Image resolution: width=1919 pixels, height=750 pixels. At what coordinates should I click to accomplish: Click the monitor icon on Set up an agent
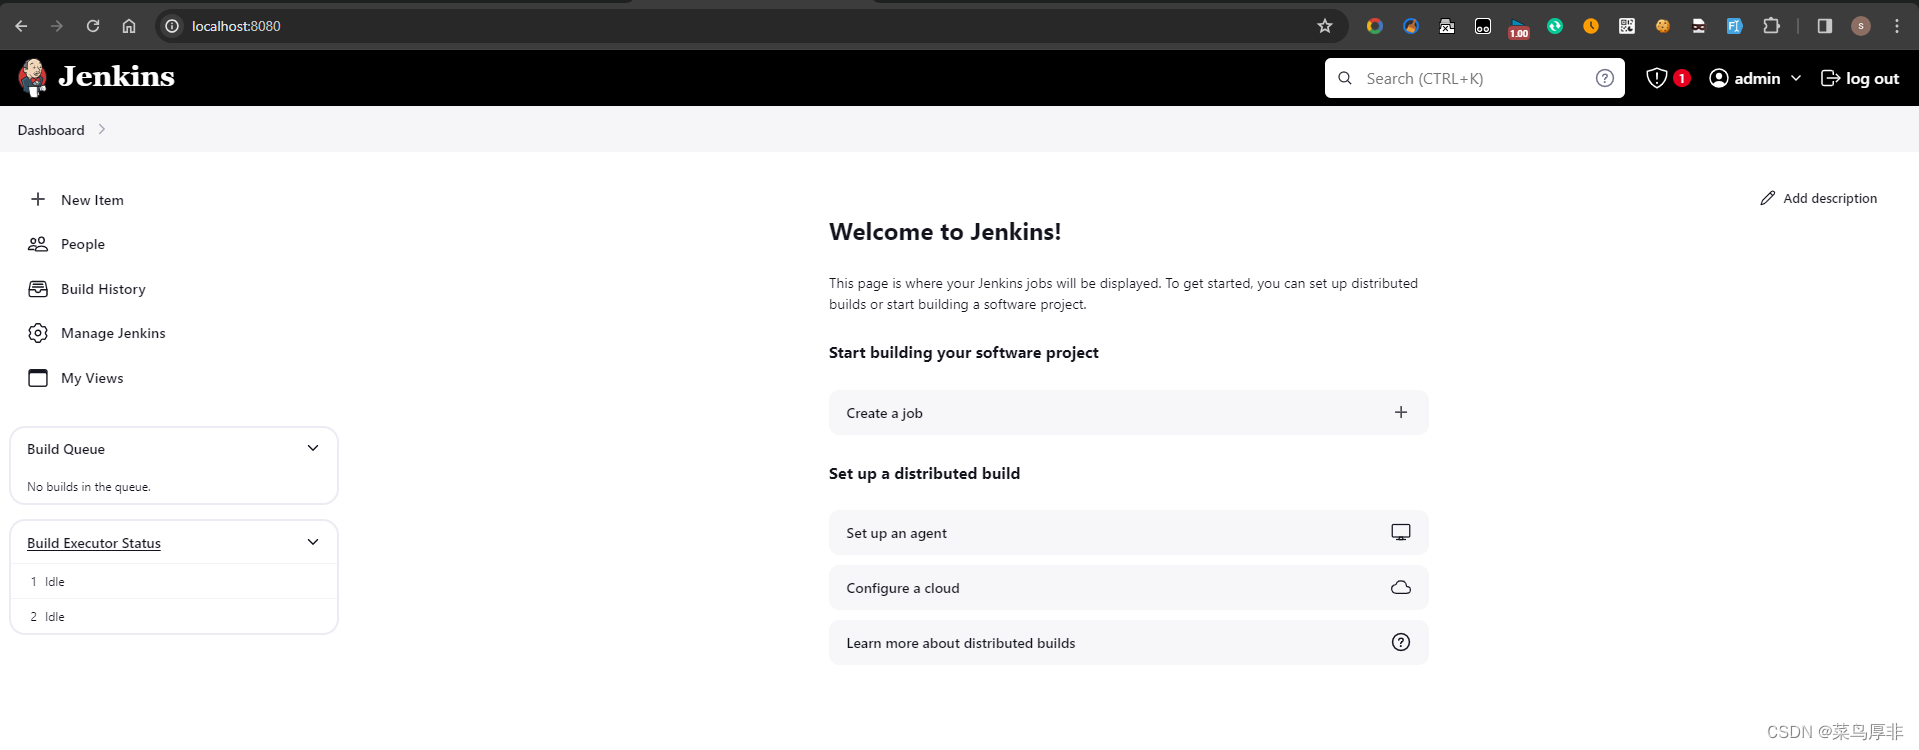coord(1401,532)
